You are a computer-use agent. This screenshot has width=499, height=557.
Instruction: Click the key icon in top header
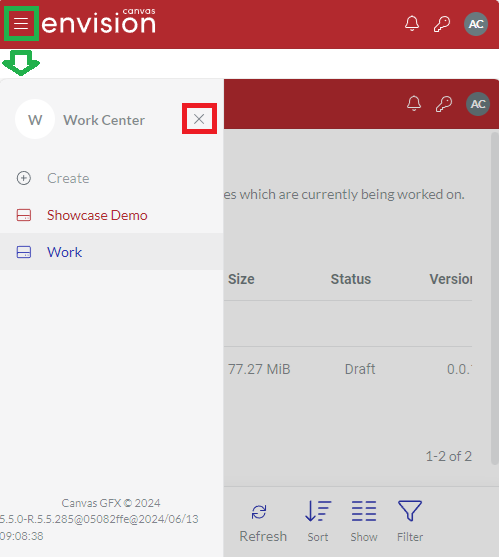[x=442, y=24]
